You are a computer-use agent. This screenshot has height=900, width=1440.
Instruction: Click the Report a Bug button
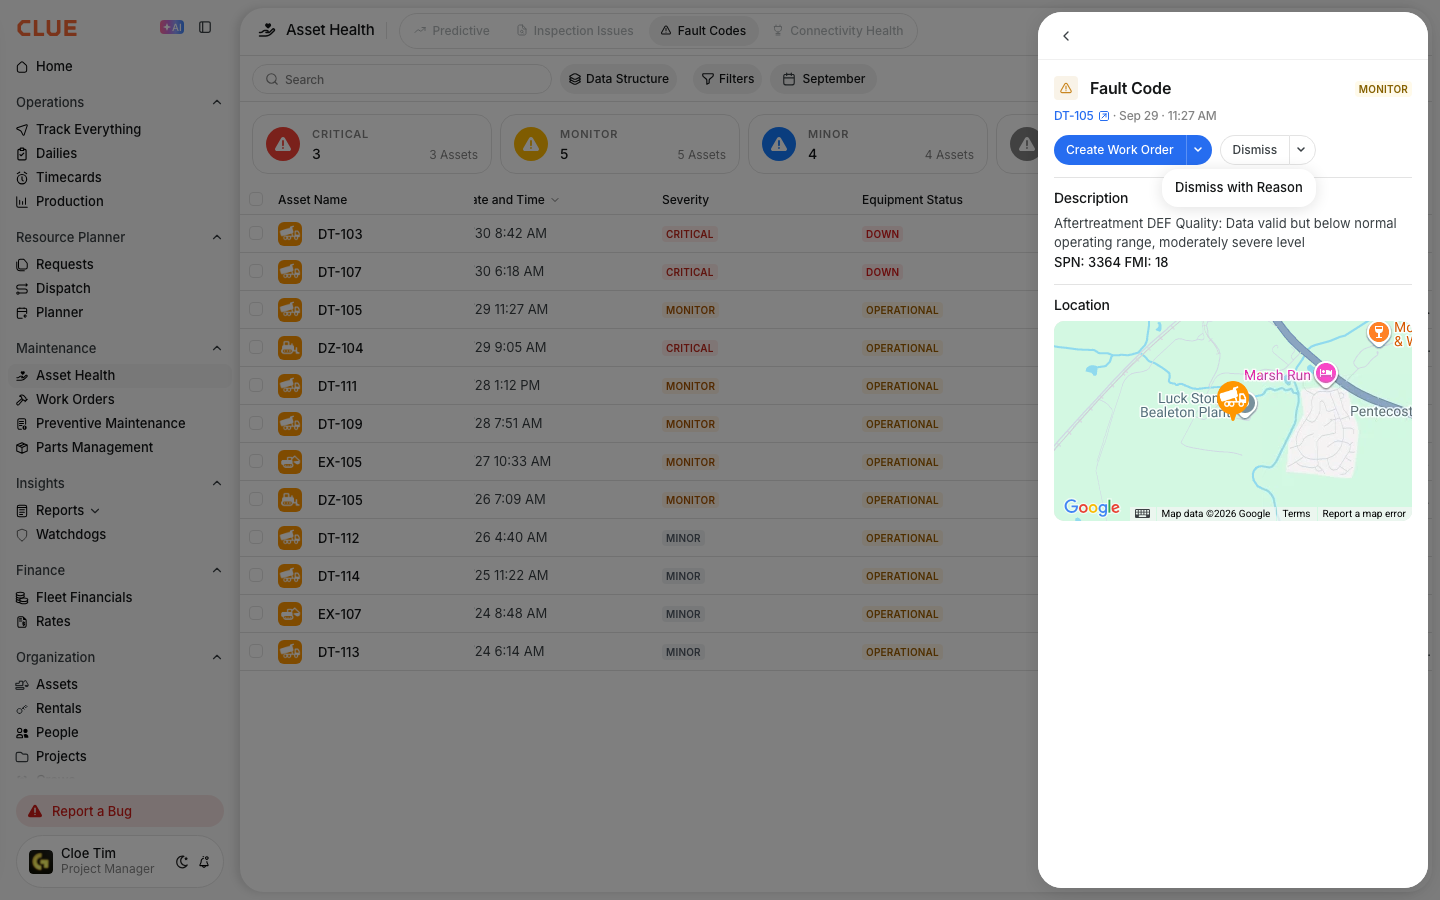coord(120,811)
